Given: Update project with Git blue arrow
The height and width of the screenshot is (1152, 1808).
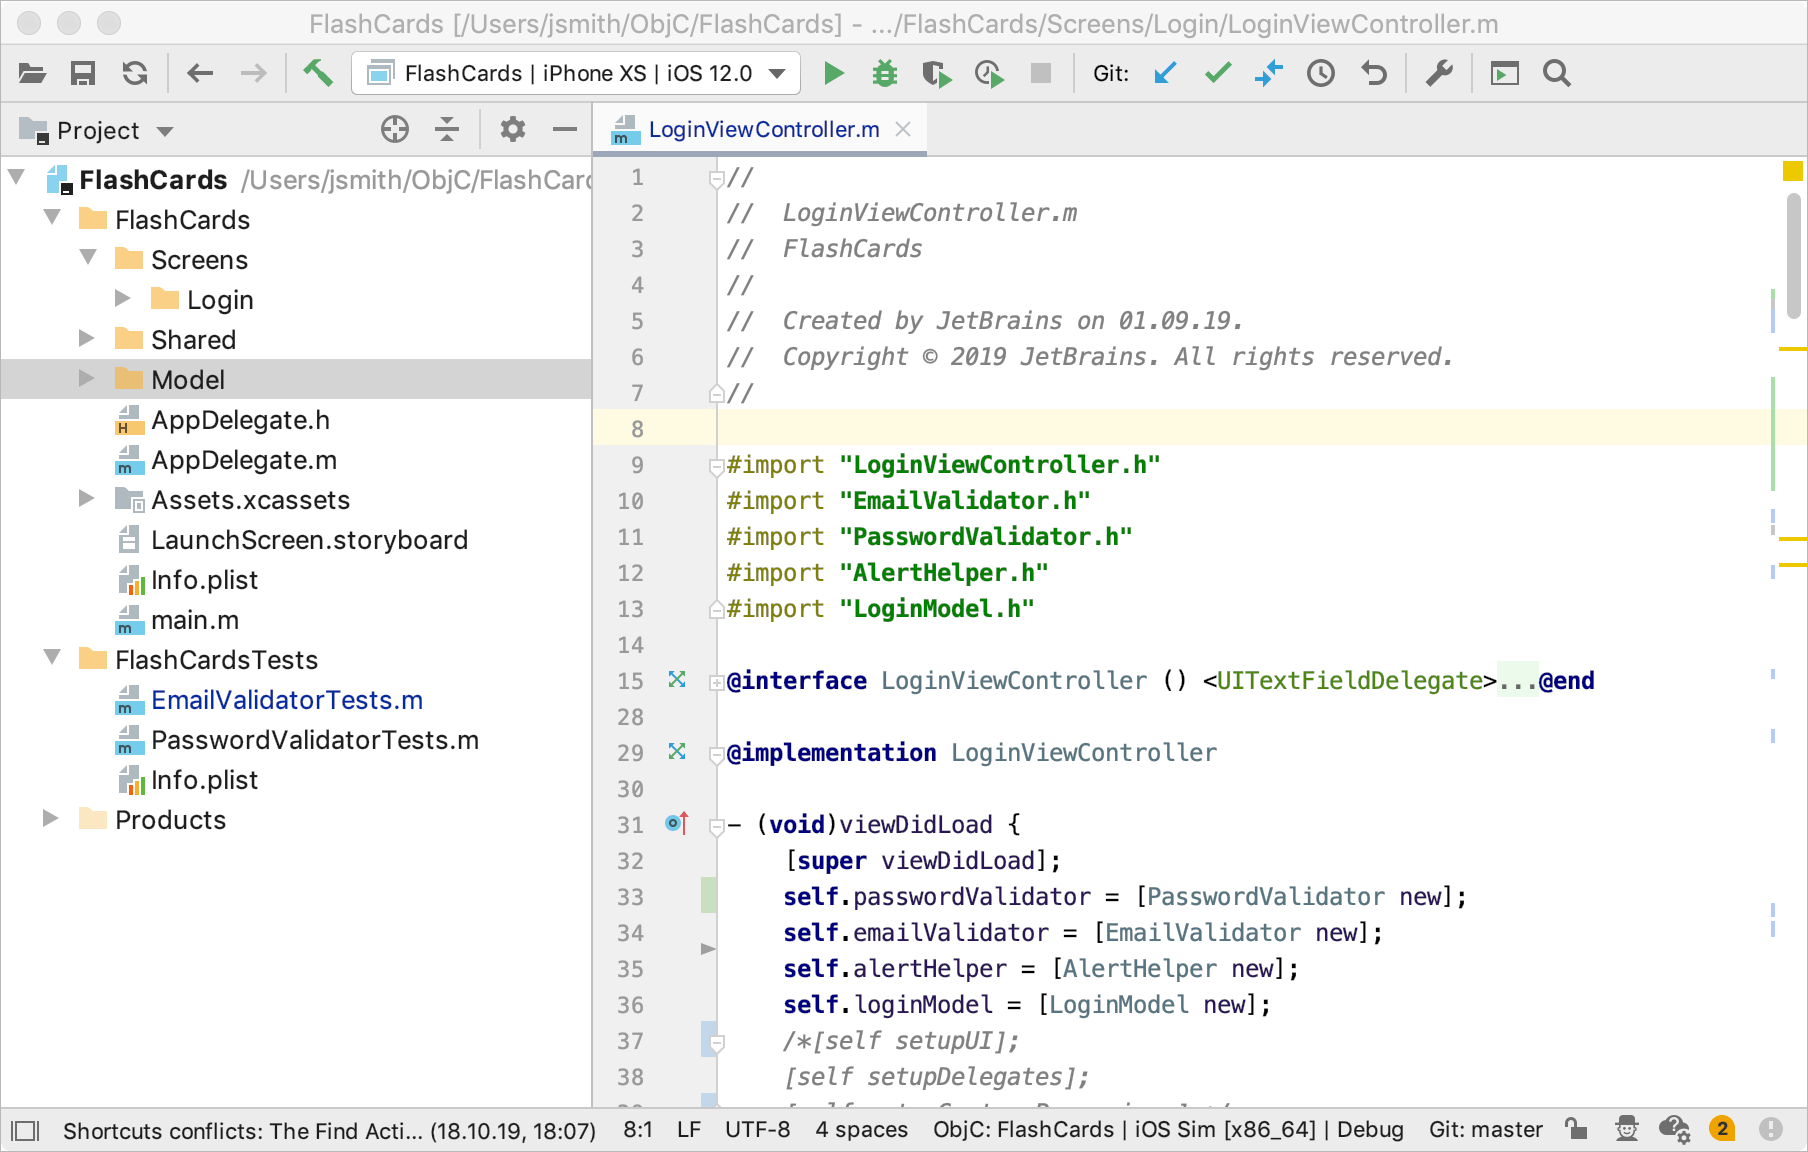Looking at the screenshot, I should coord(1165,73).
